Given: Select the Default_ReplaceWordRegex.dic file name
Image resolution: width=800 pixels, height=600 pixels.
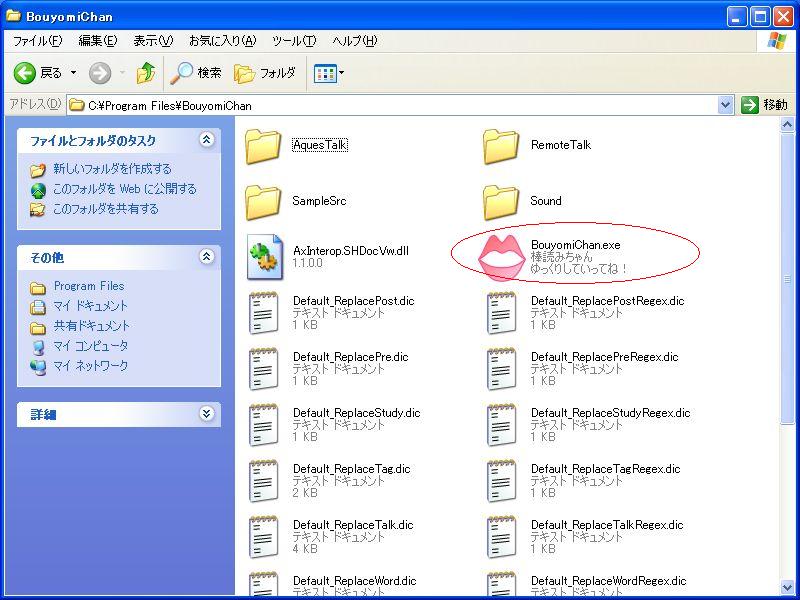Looking at the screenshot, I should pos(608,581).
